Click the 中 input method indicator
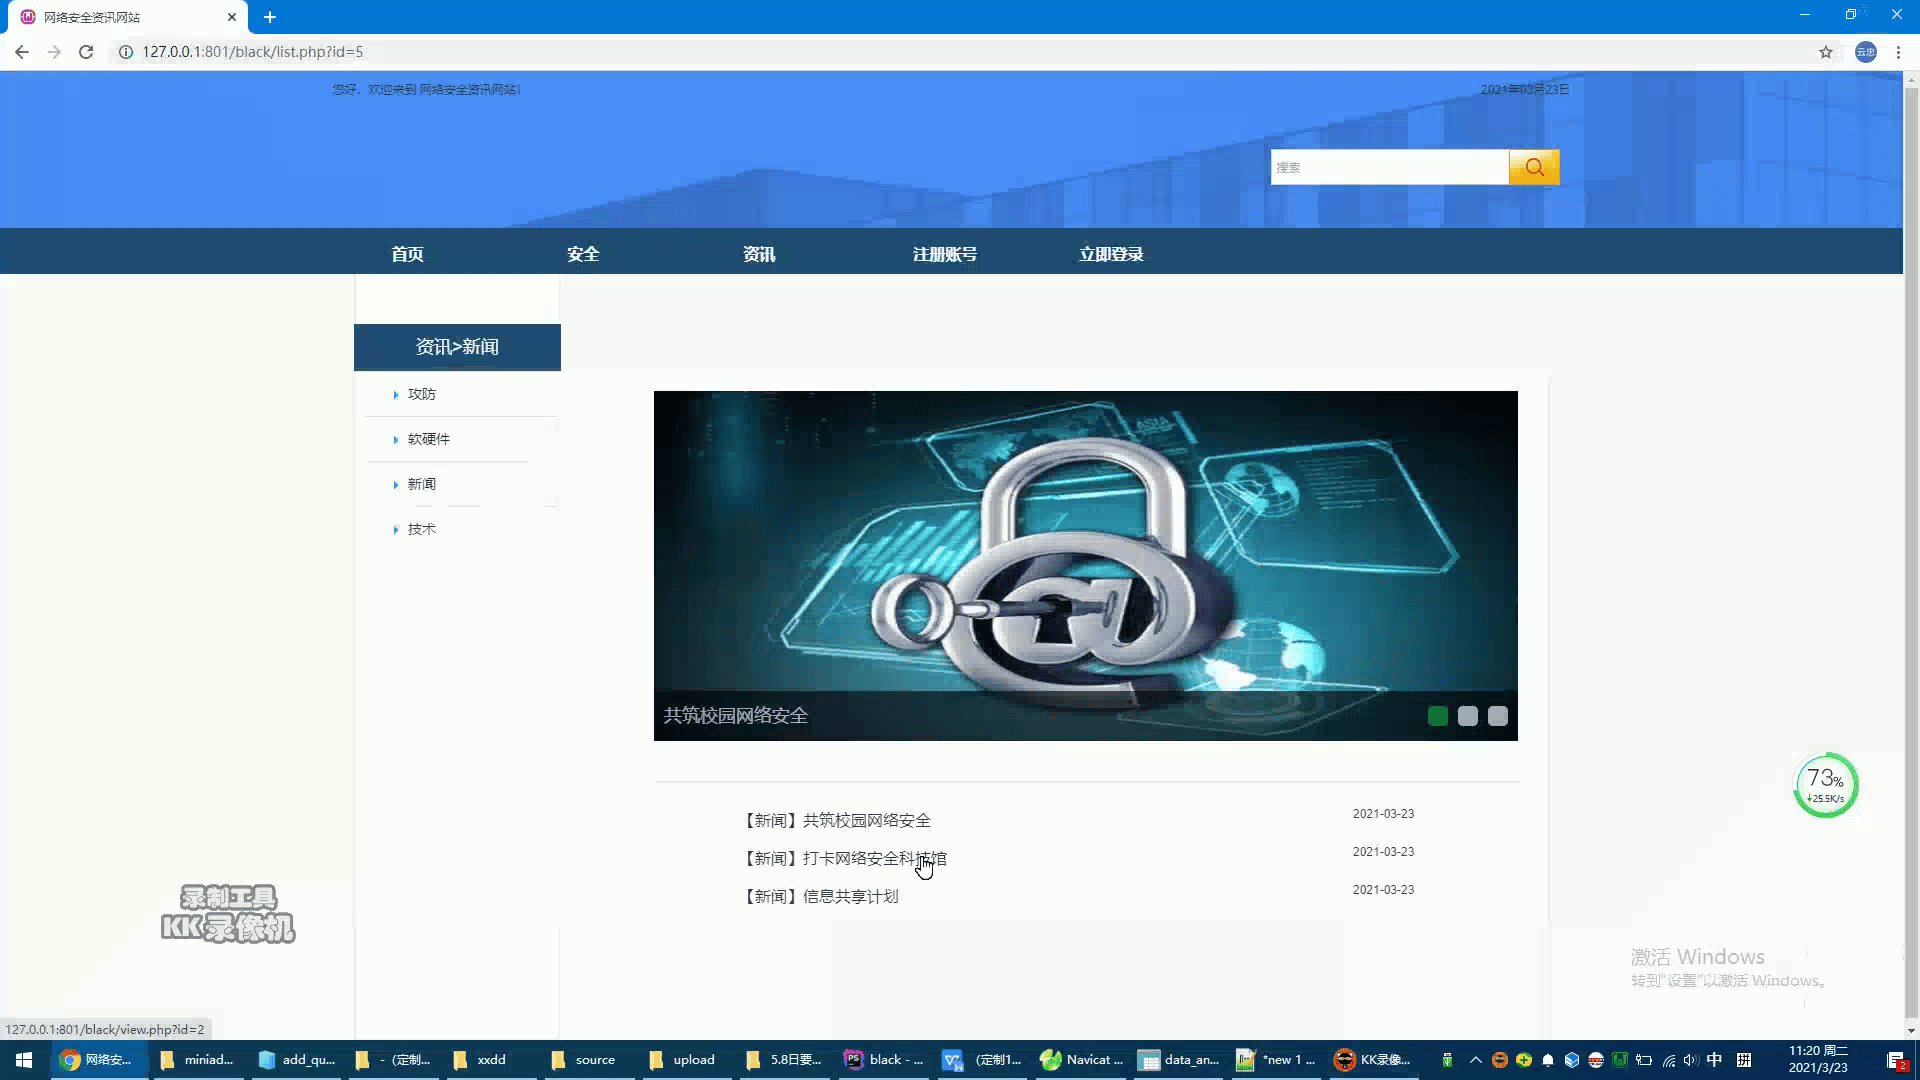 coord(1715,1060)
